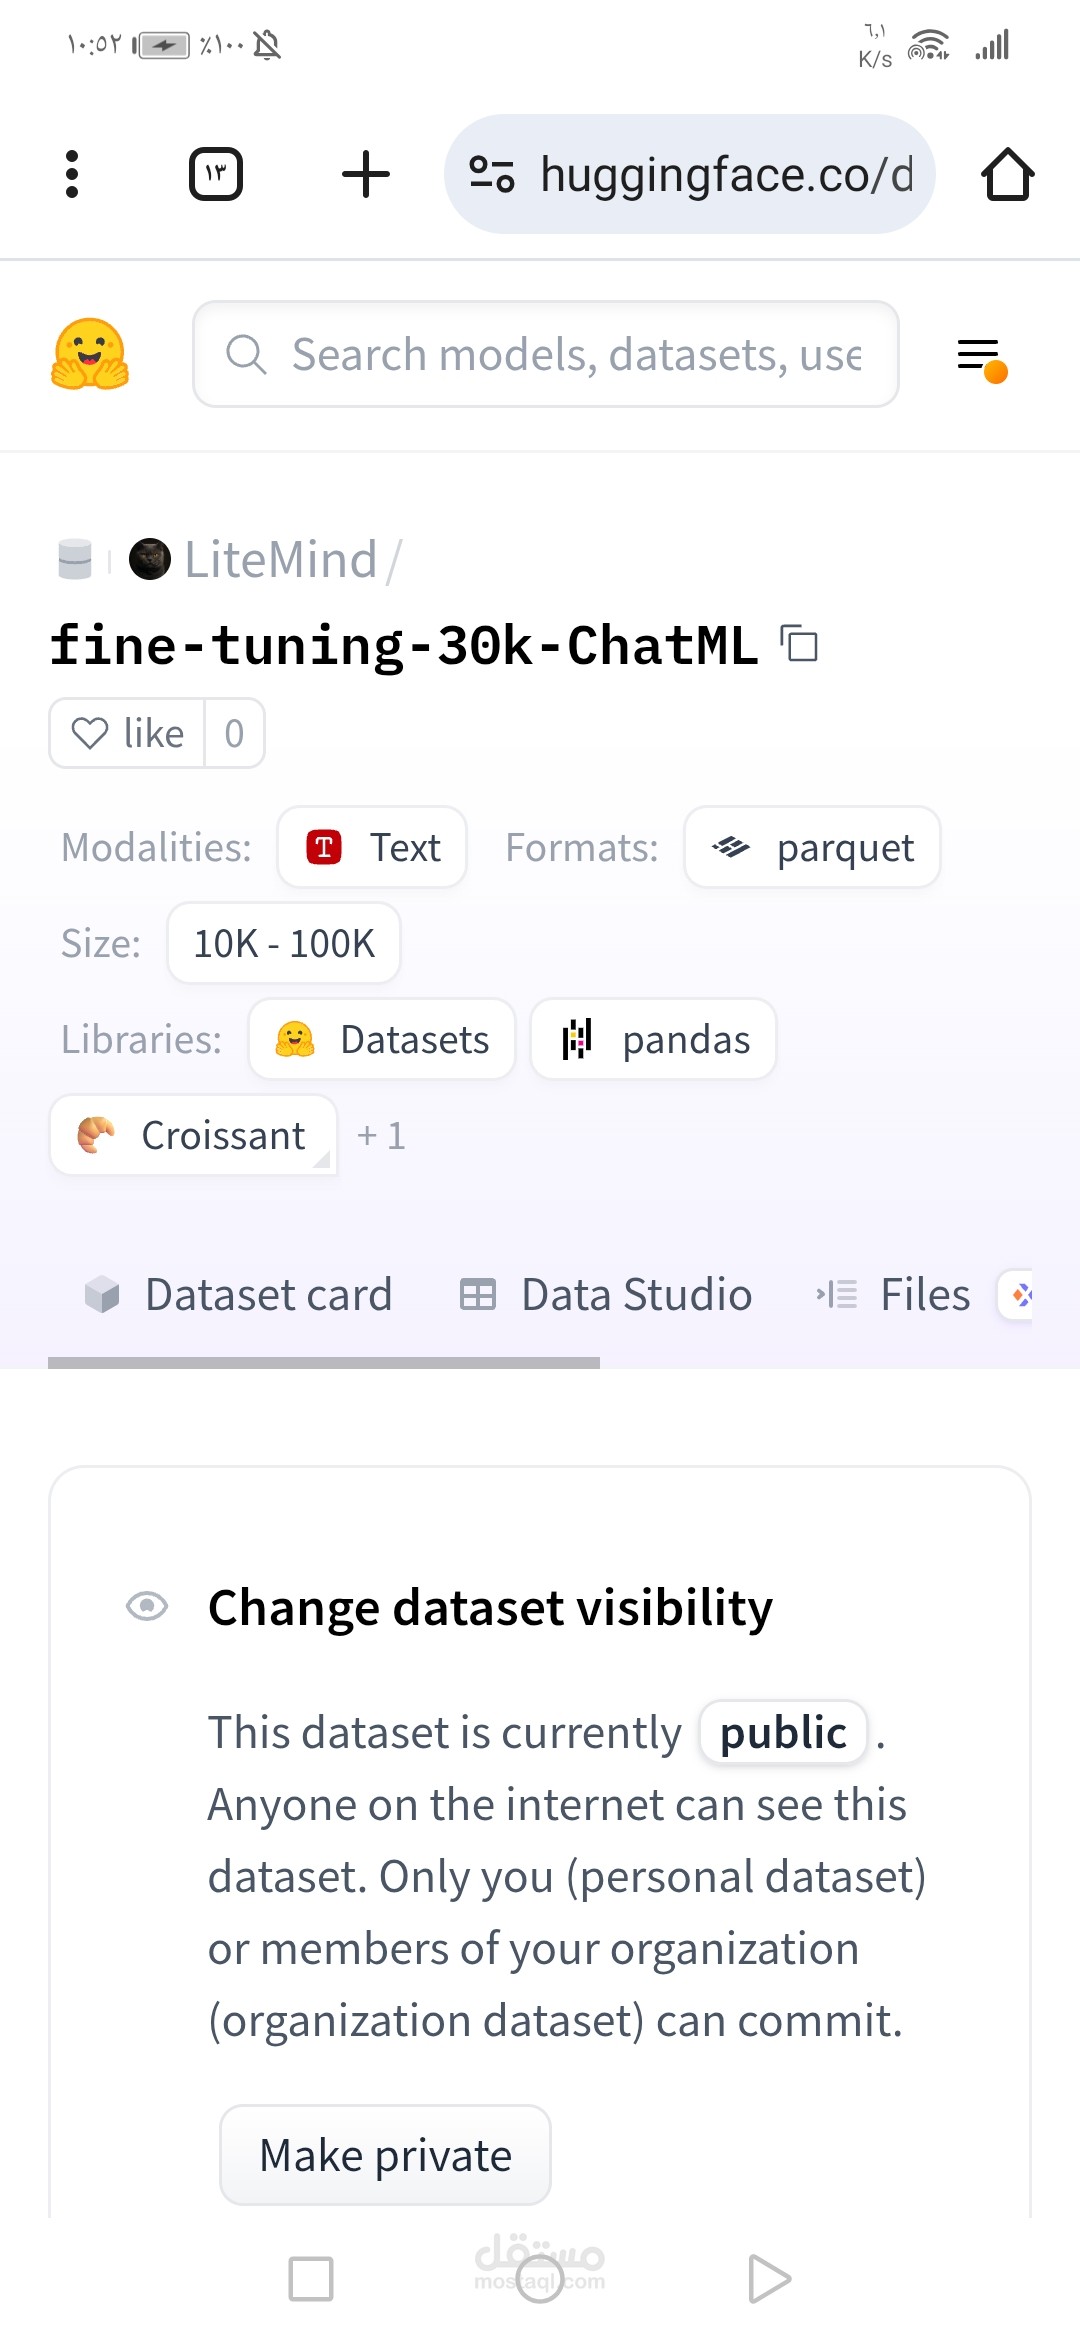
Task: Open the Files tab
Action: coord(894,1295)
